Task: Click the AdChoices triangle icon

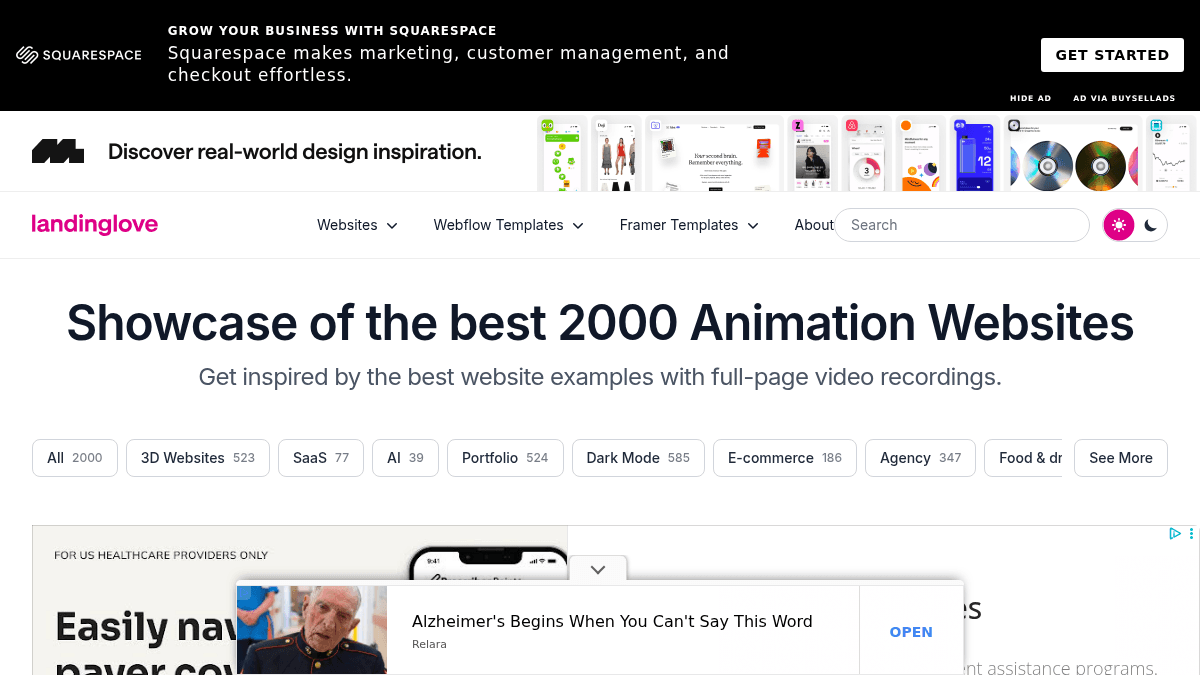Action: click(1175, 534)
